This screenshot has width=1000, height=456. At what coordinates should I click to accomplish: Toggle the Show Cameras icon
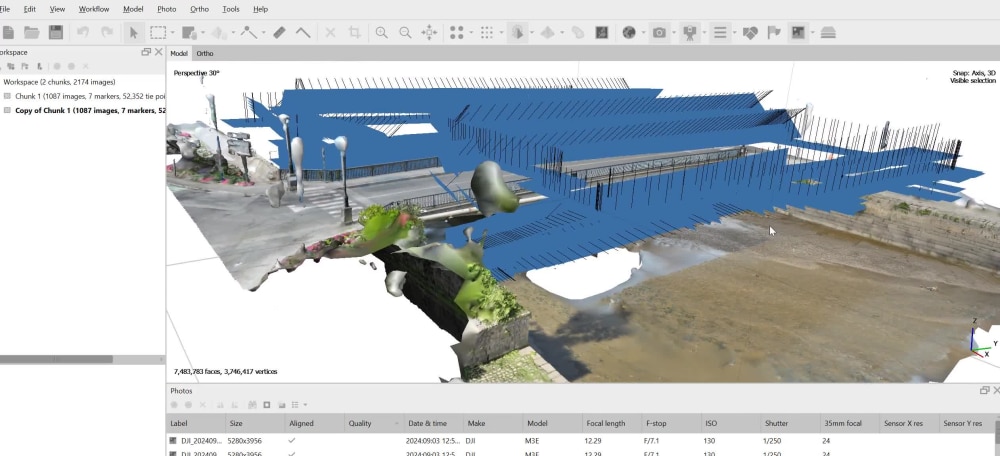(x=689, y=33)
